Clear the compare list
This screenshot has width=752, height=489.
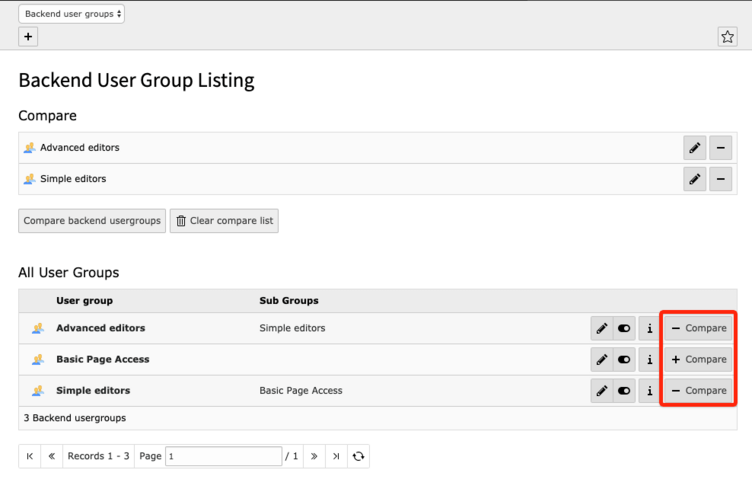[x=224, y=221]
